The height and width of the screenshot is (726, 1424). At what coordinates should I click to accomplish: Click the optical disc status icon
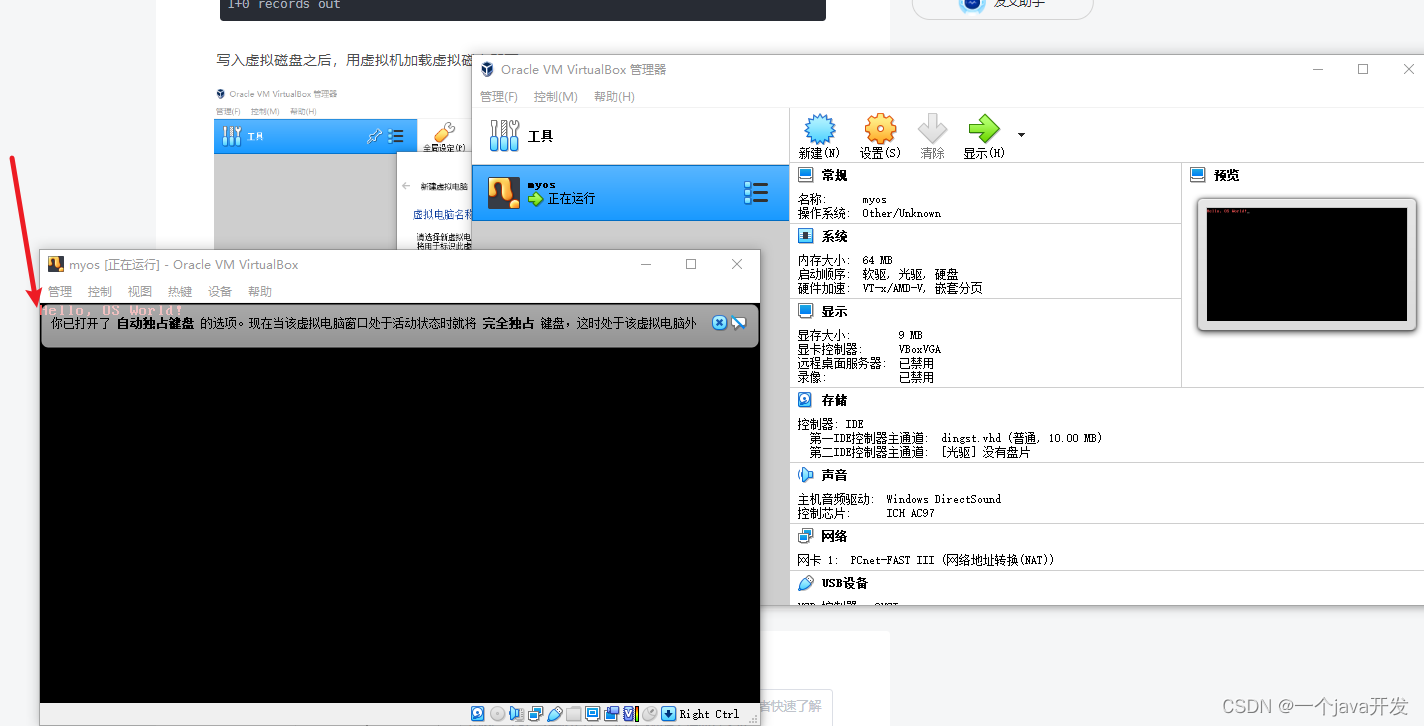click(497, 713)
